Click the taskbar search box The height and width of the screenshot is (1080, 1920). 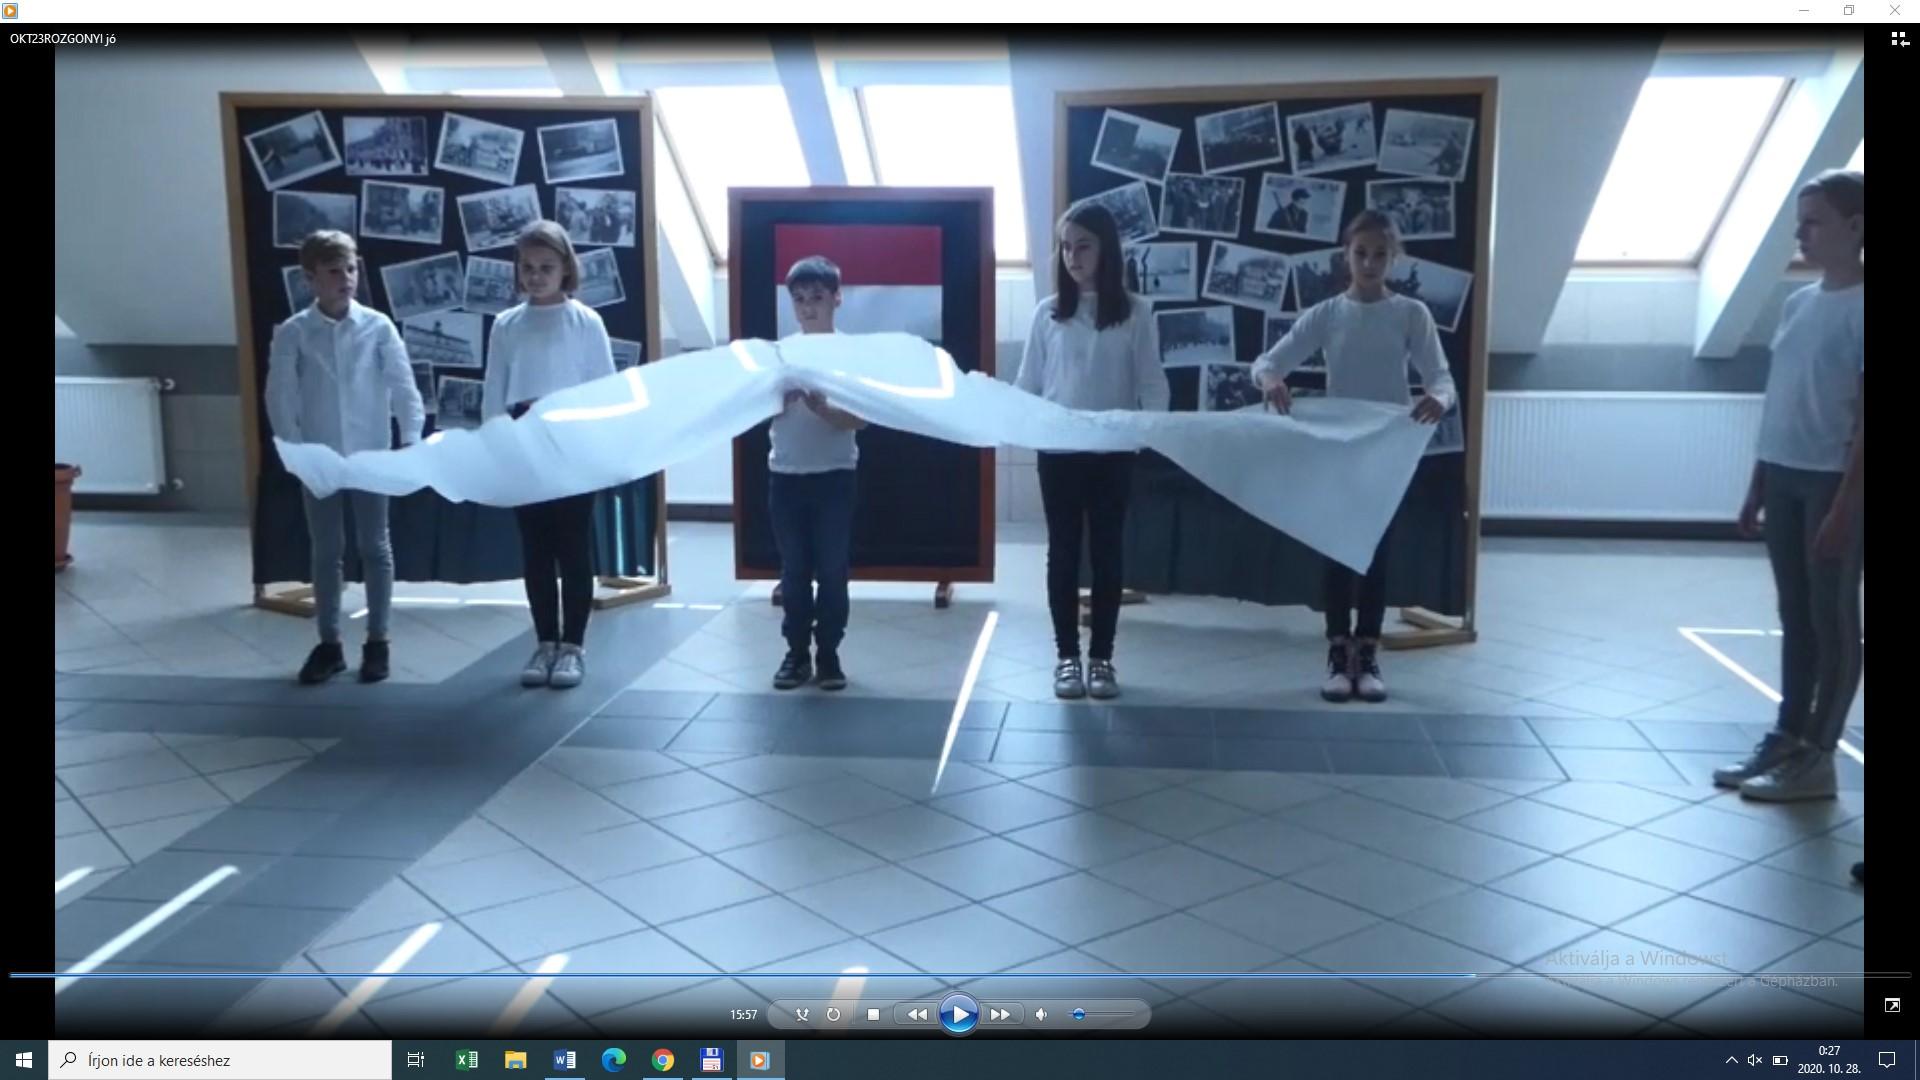[220, 1060]
